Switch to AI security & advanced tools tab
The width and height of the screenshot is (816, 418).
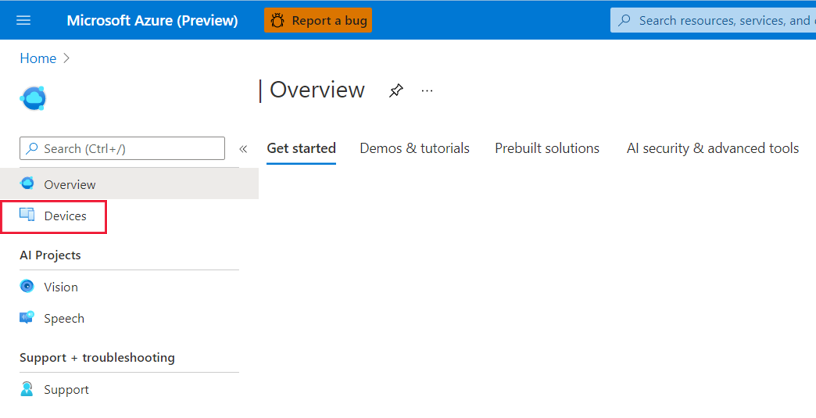click(x=713, y=148)
